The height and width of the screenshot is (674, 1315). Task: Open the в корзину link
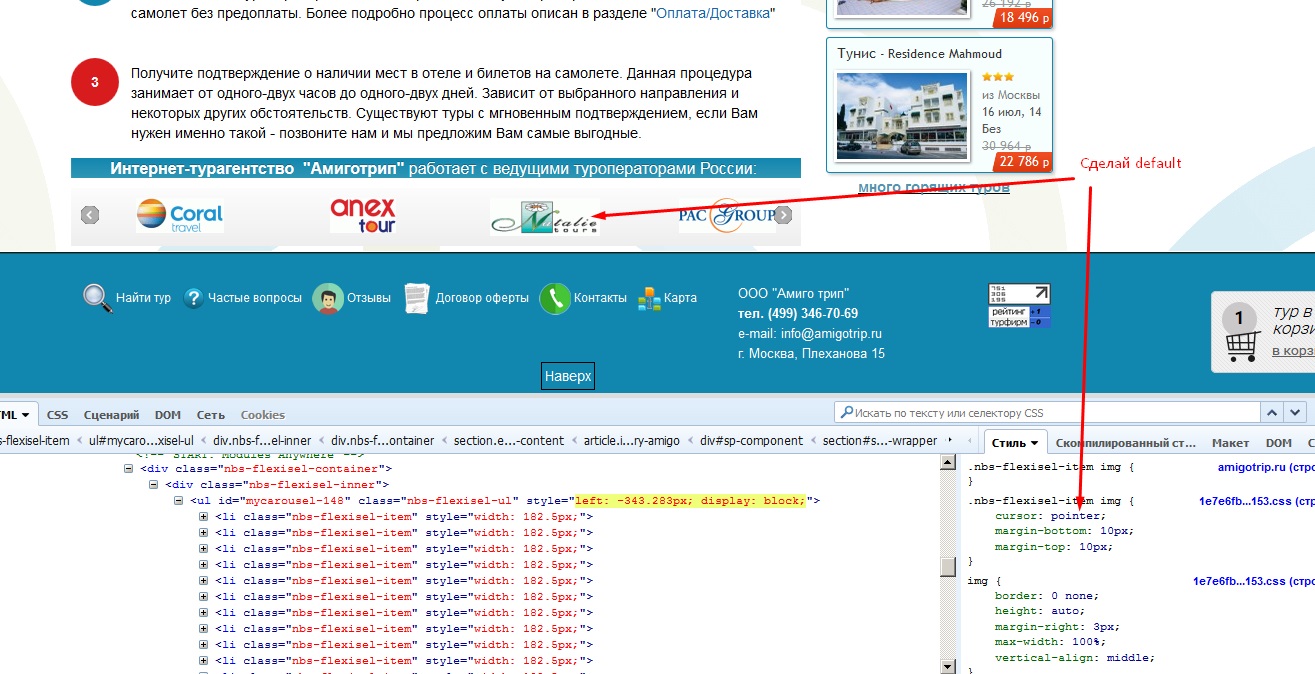point(1293,350)
